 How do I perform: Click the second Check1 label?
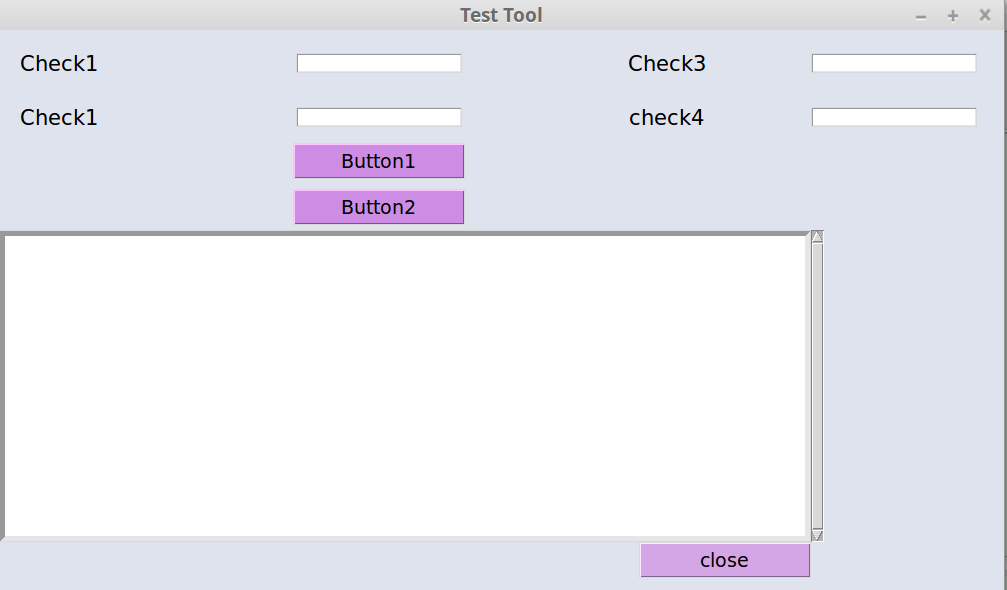(58, 117)
